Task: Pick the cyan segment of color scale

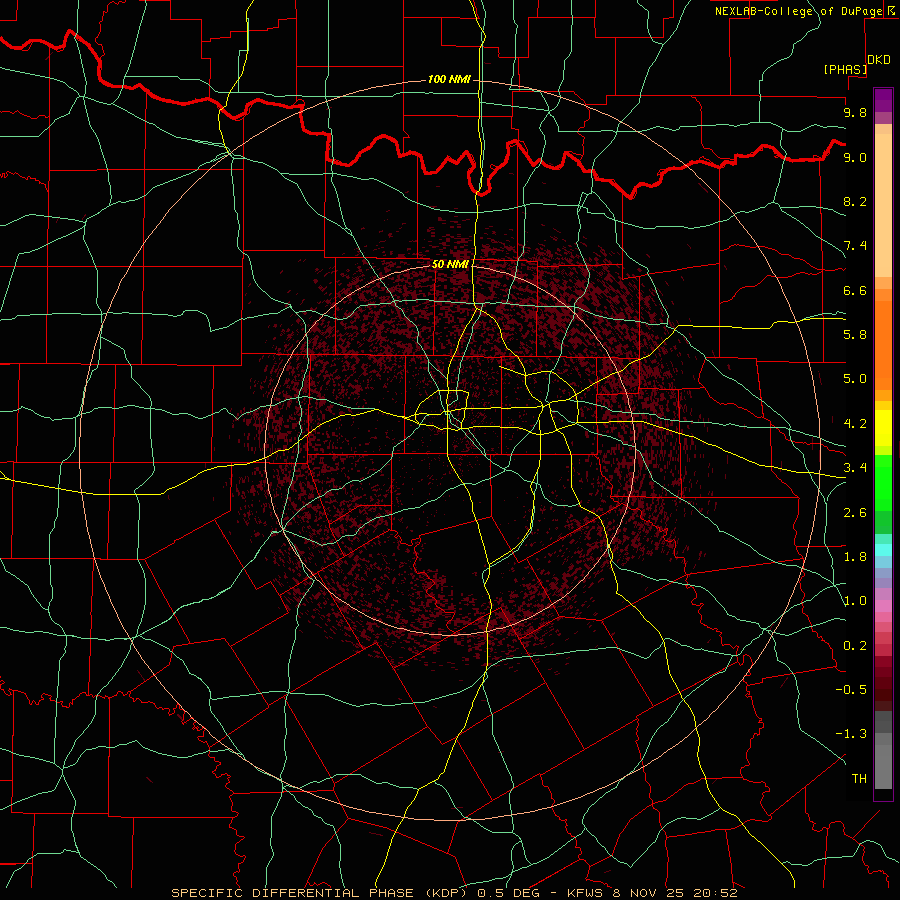Action: (883, 550)
